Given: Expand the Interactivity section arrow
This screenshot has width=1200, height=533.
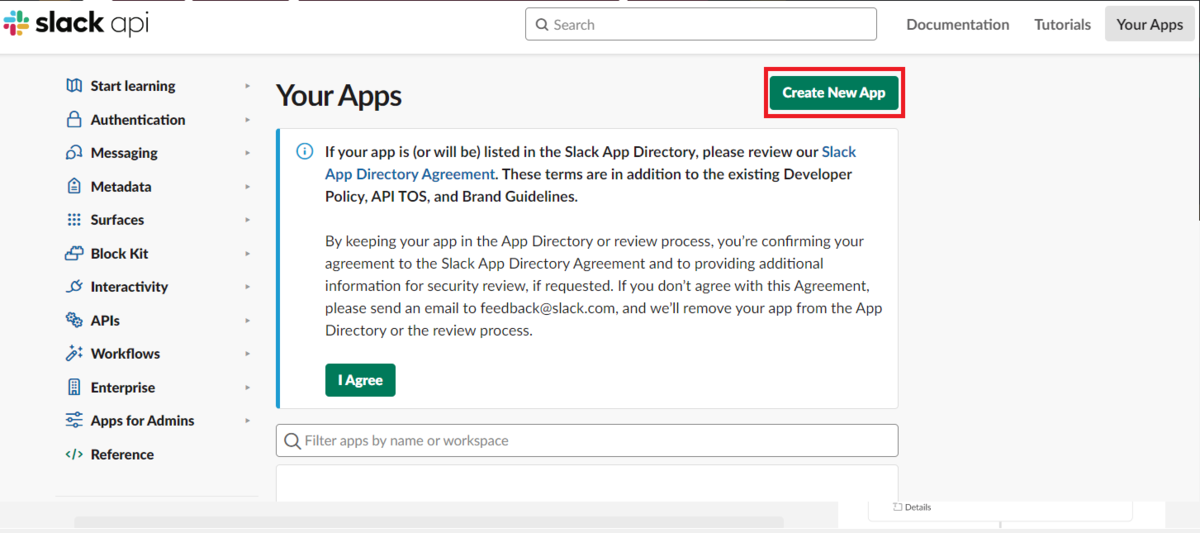Looking at the screenshot, I should tap(248, 287).
